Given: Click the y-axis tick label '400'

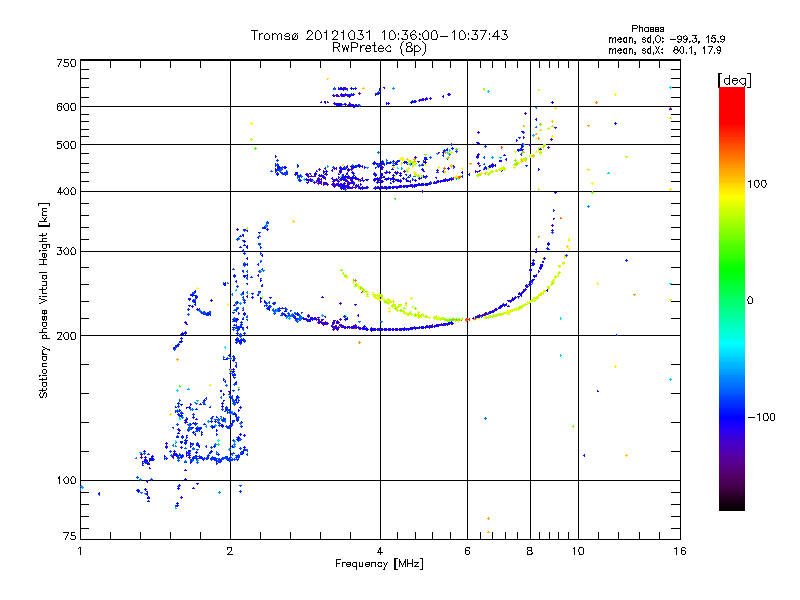Looking at the screenshot, I should (67, 191).
